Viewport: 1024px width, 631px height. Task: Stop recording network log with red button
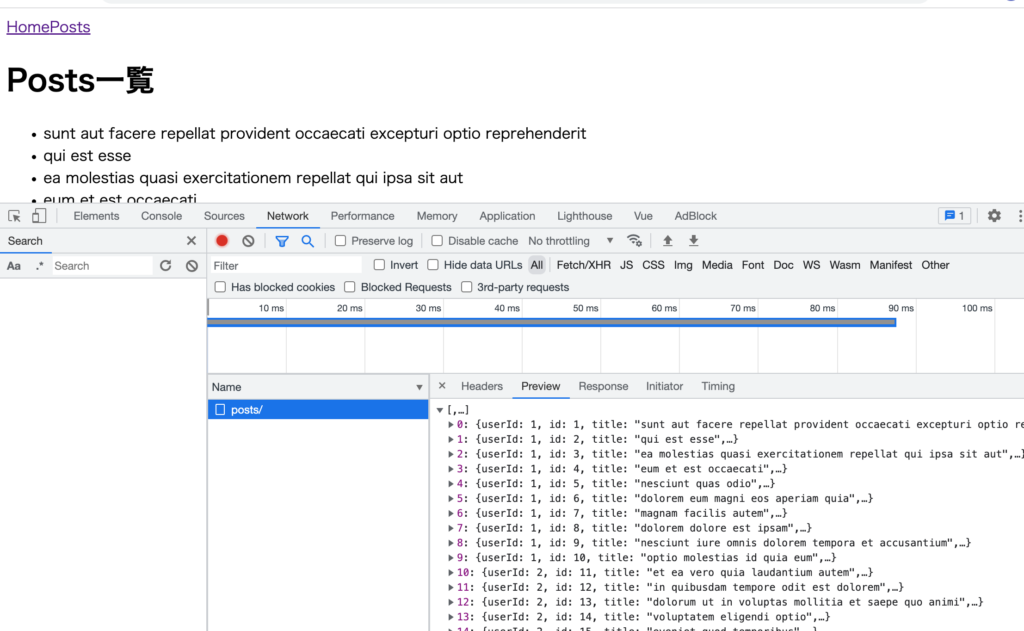coord(222,241)
